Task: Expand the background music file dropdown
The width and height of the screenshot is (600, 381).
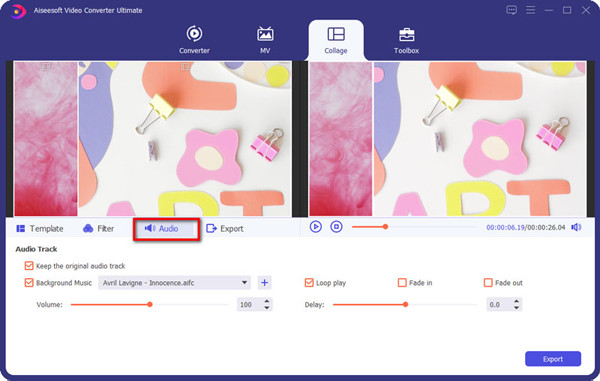Action: 244,283
